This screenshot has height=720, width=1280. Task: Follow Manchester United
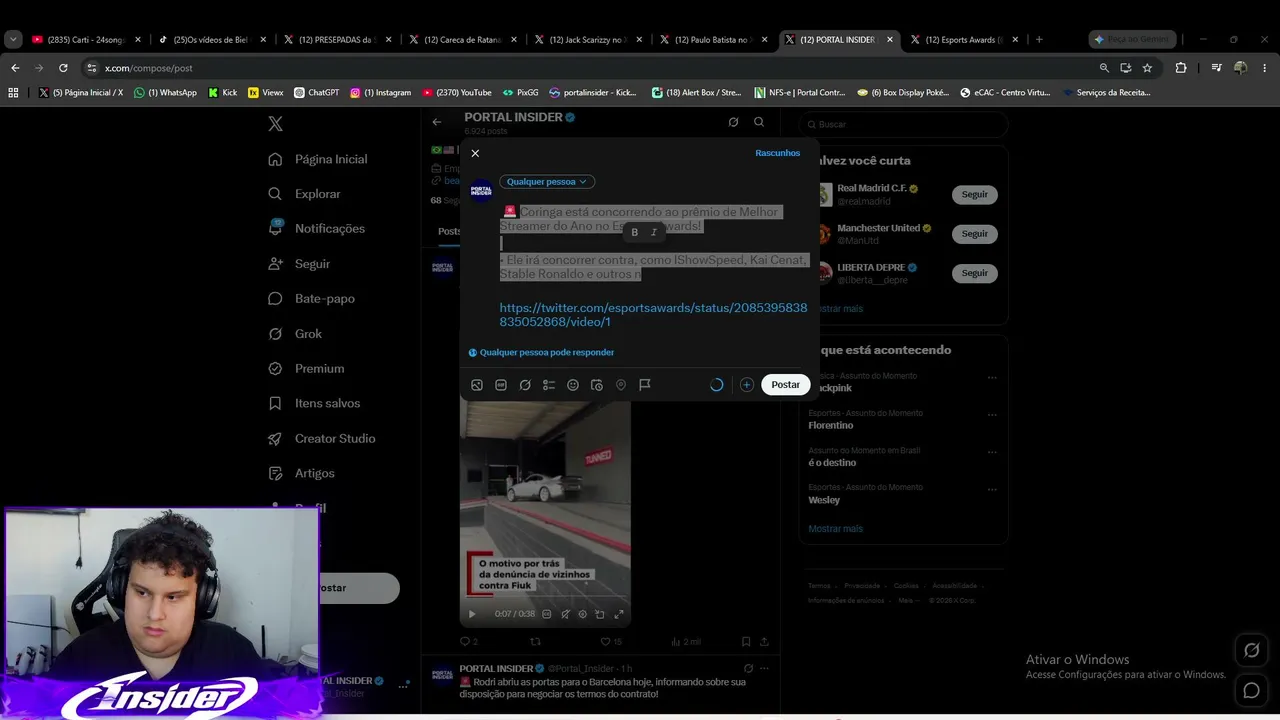click(974, 234)
